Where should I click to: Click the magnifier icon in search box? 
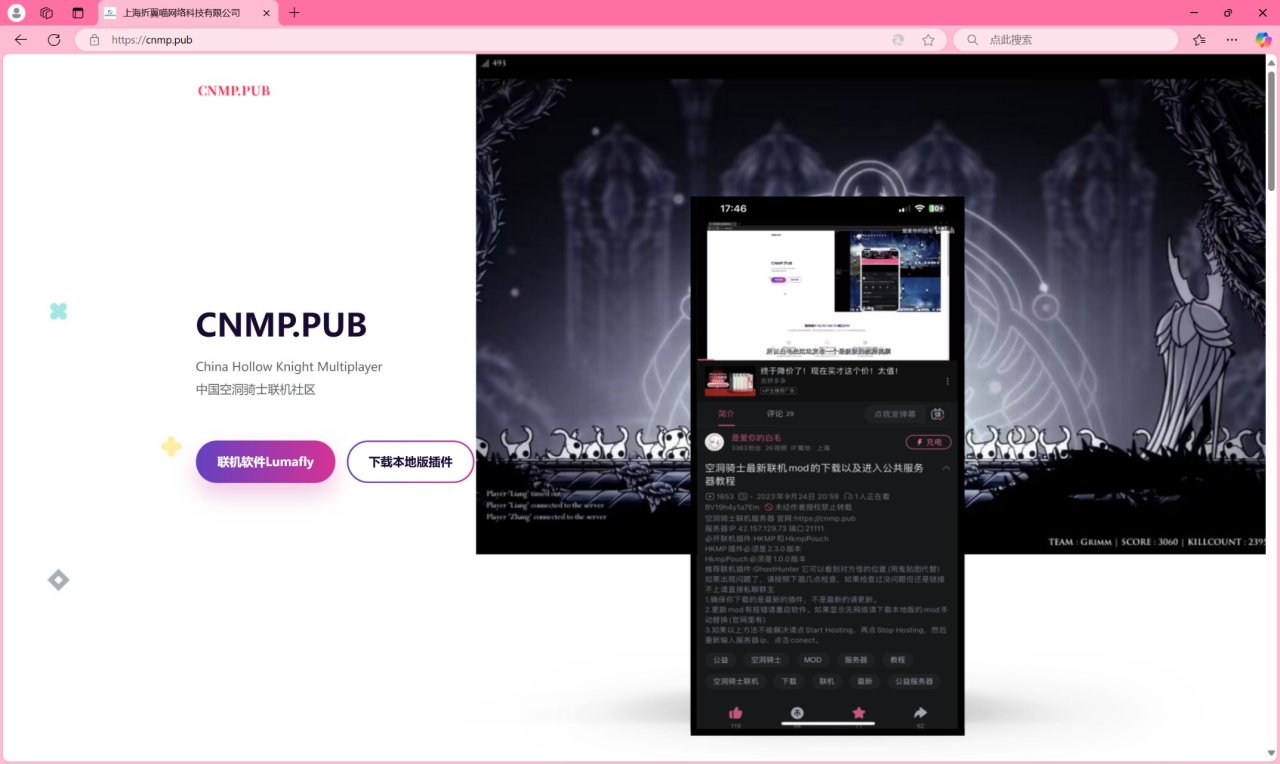[x=972, y=40]
